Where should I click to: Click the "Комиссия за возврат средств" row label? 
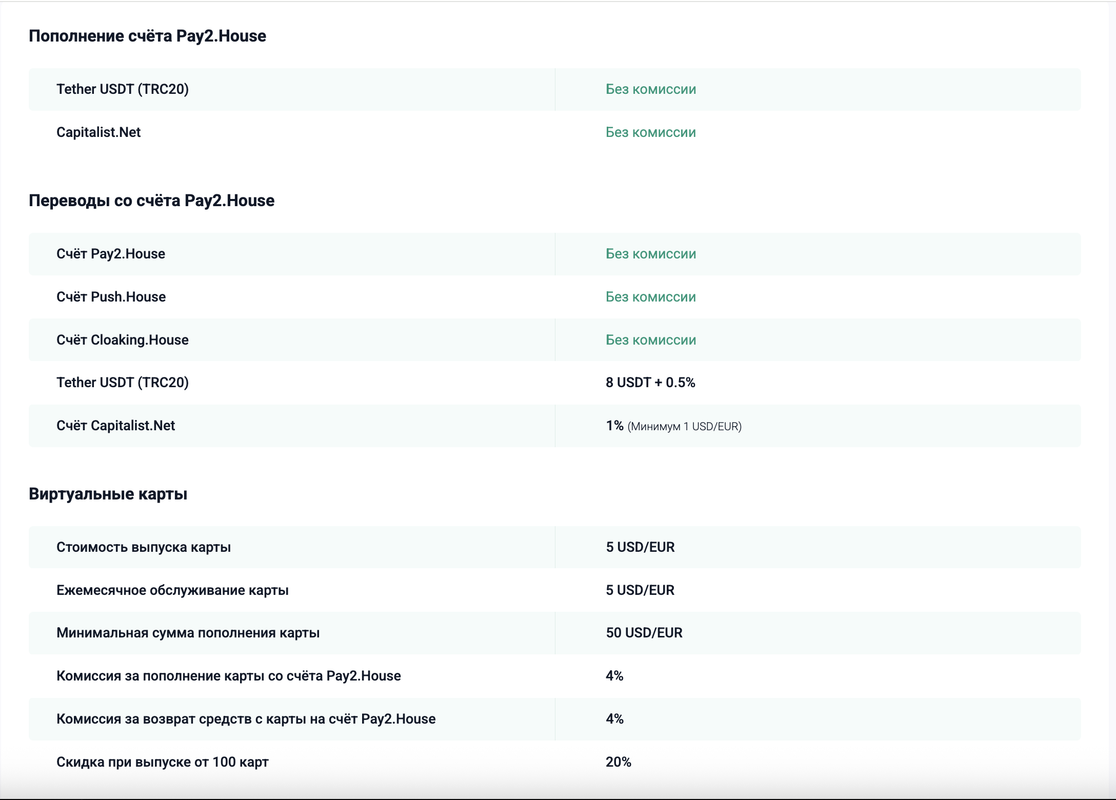246,719
